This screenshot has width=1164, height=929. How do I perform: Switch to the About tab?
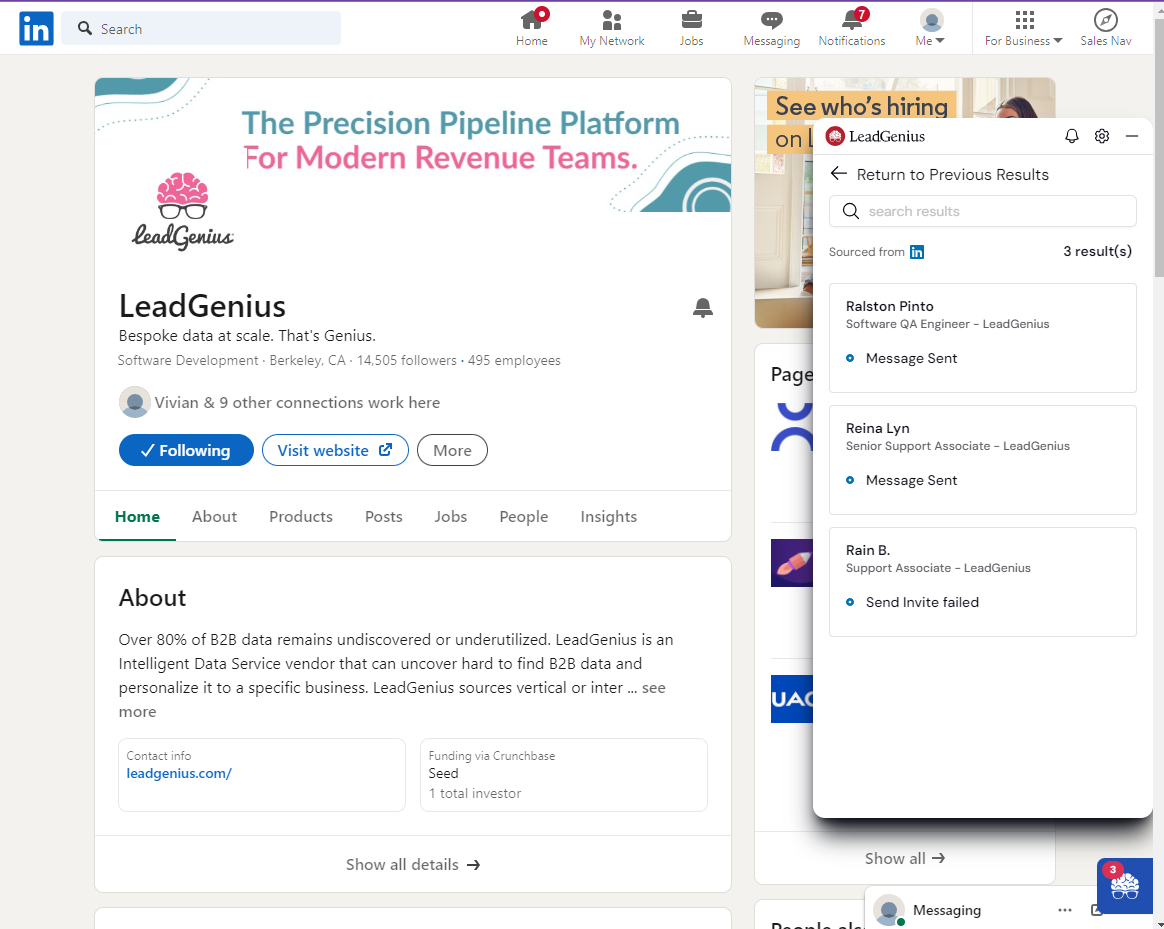click(x=215, y=516)
